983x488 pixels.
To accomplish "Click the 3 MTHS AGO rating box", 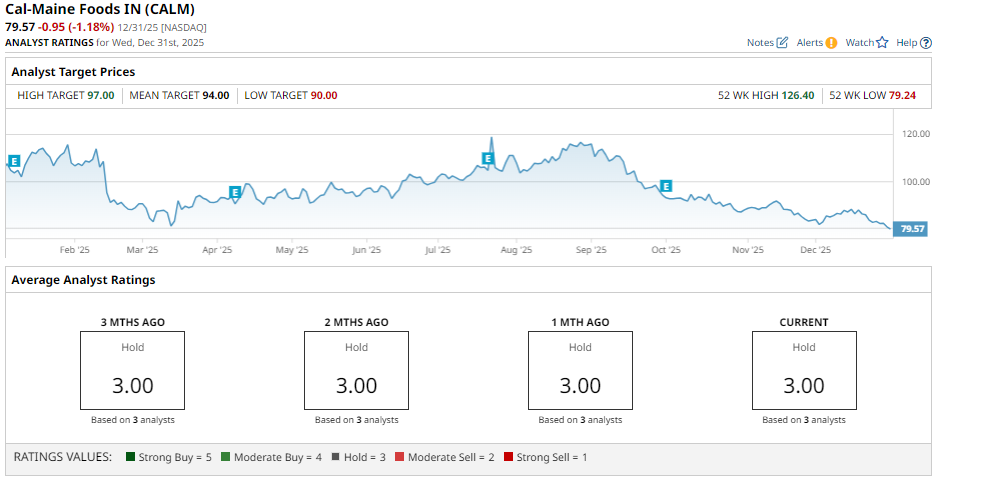I will click(x=132, y=371).
